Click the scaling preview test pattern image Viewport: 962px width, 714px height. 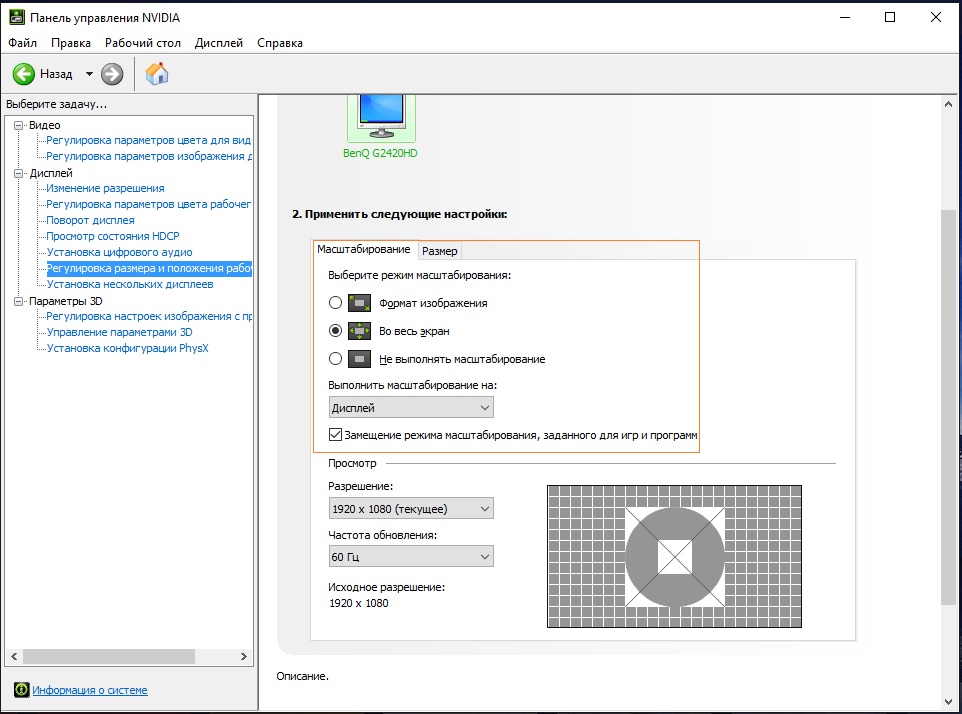click(x=674, y=556)
